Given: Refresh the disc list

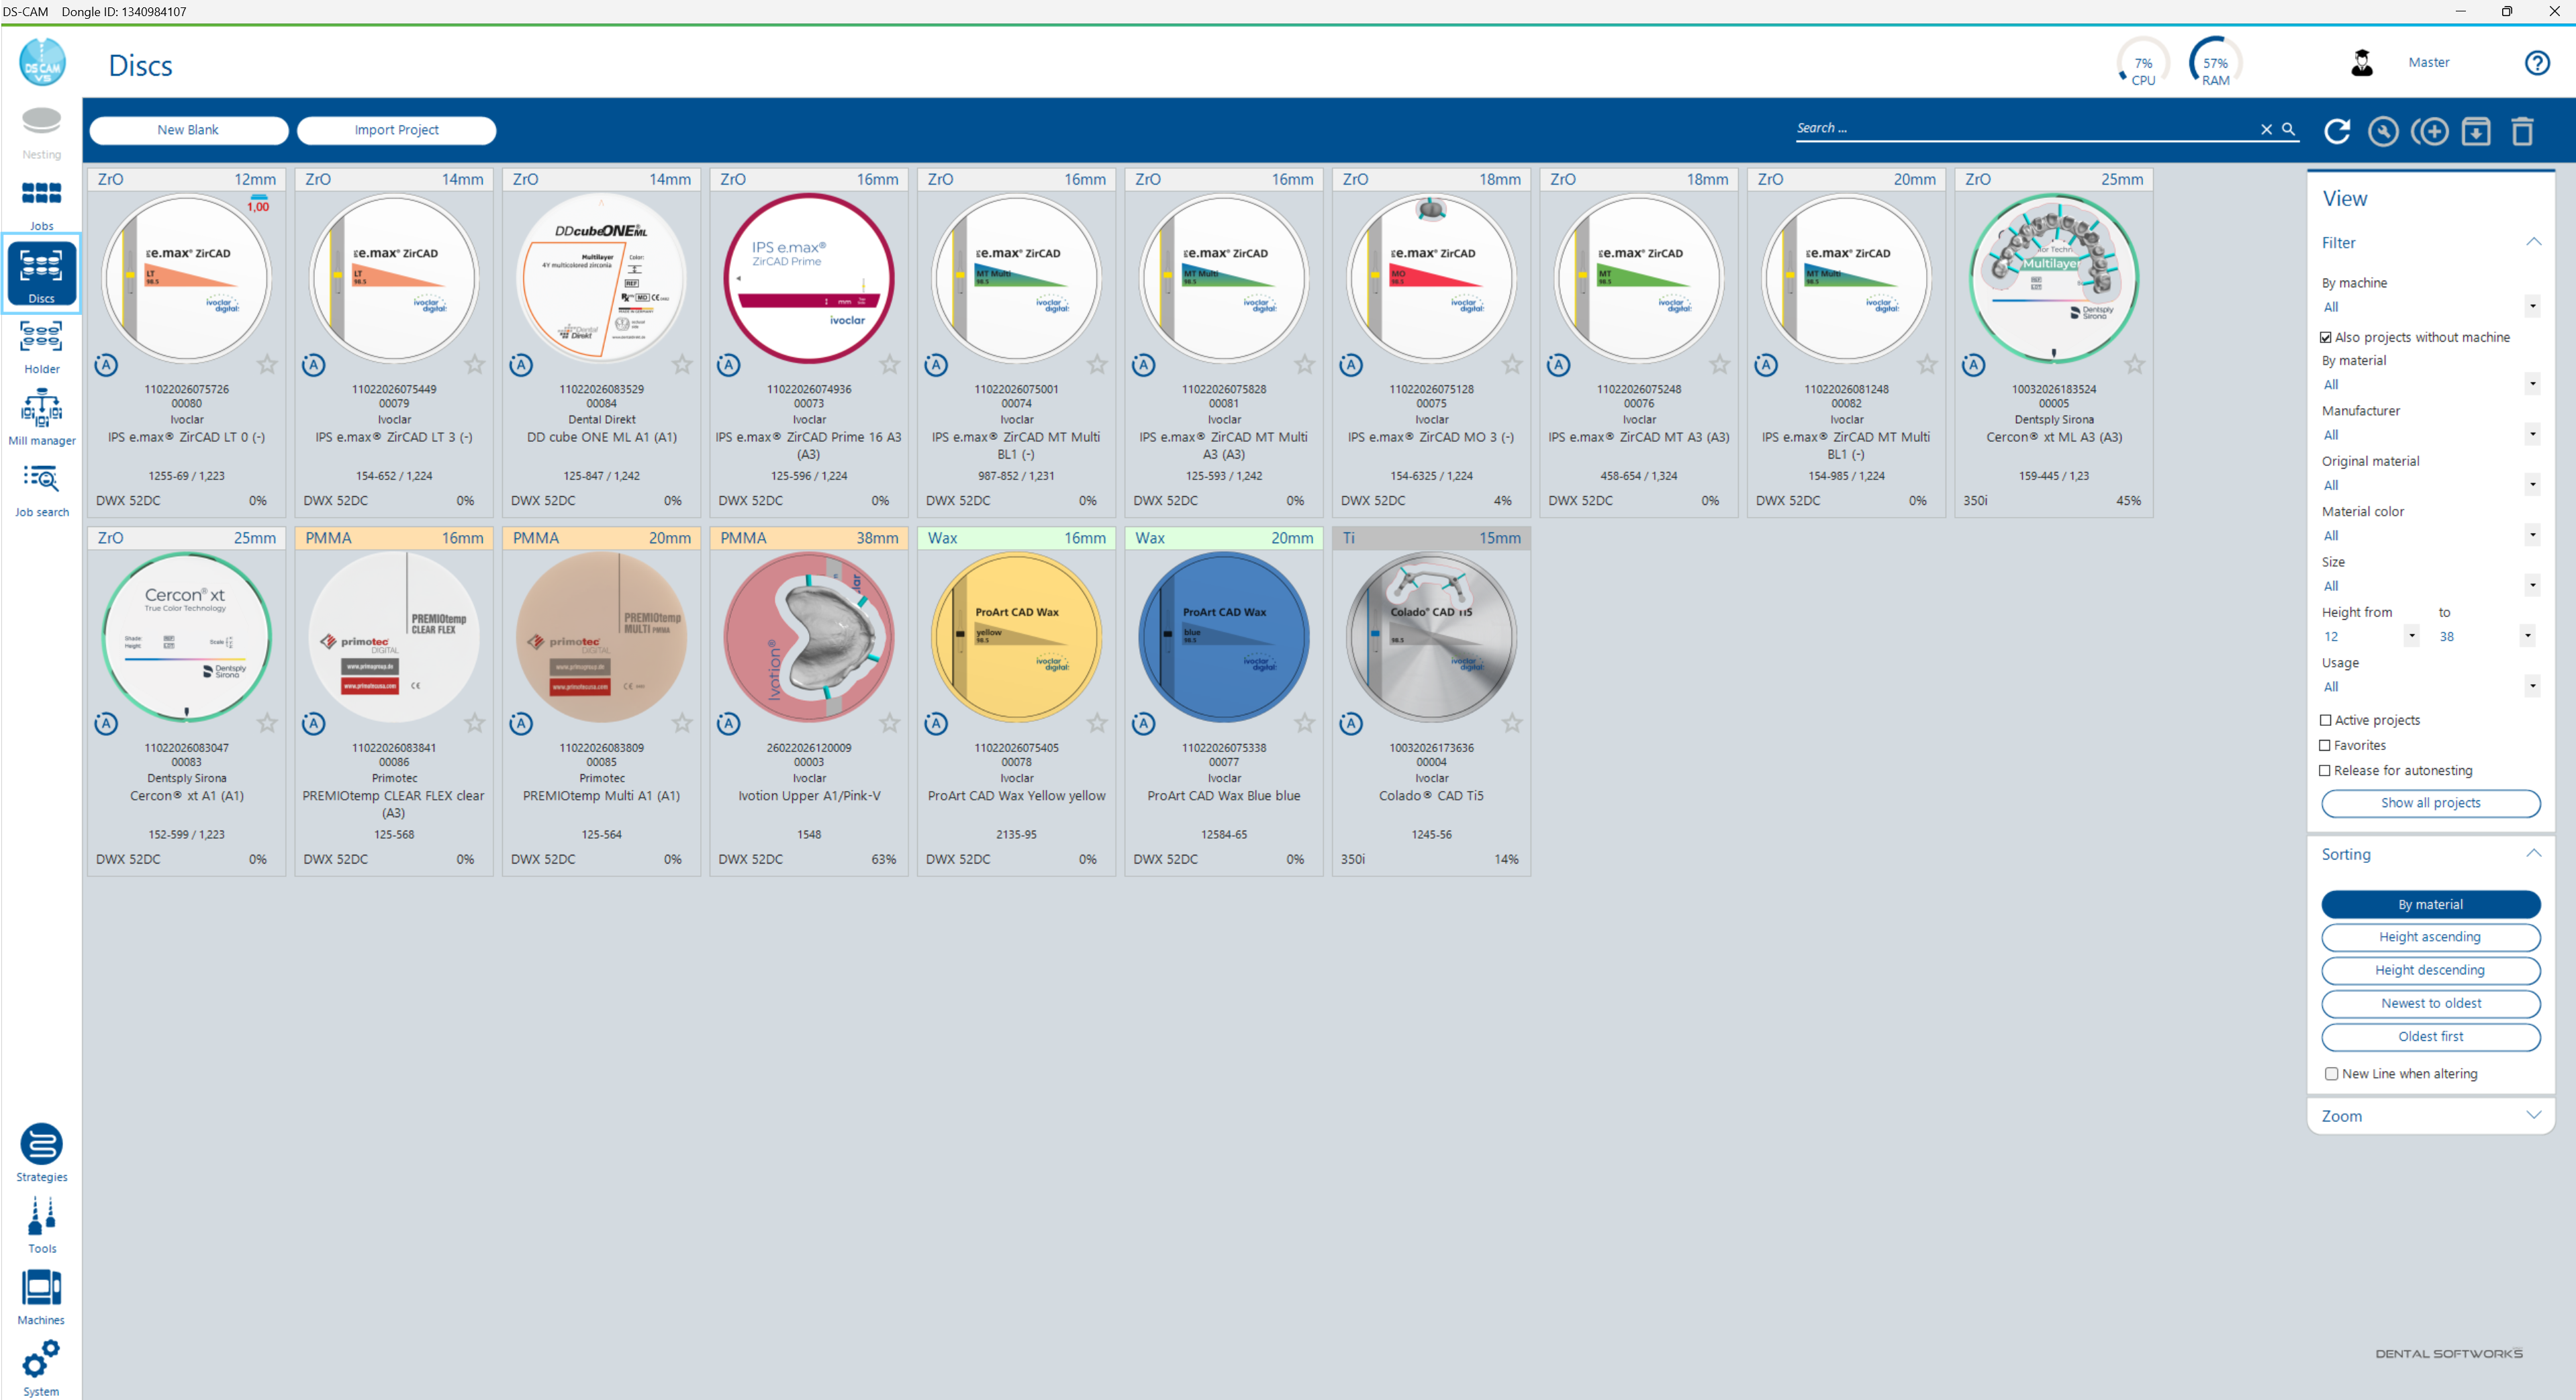Looking at the screenshot, I should pos(2337,130).
